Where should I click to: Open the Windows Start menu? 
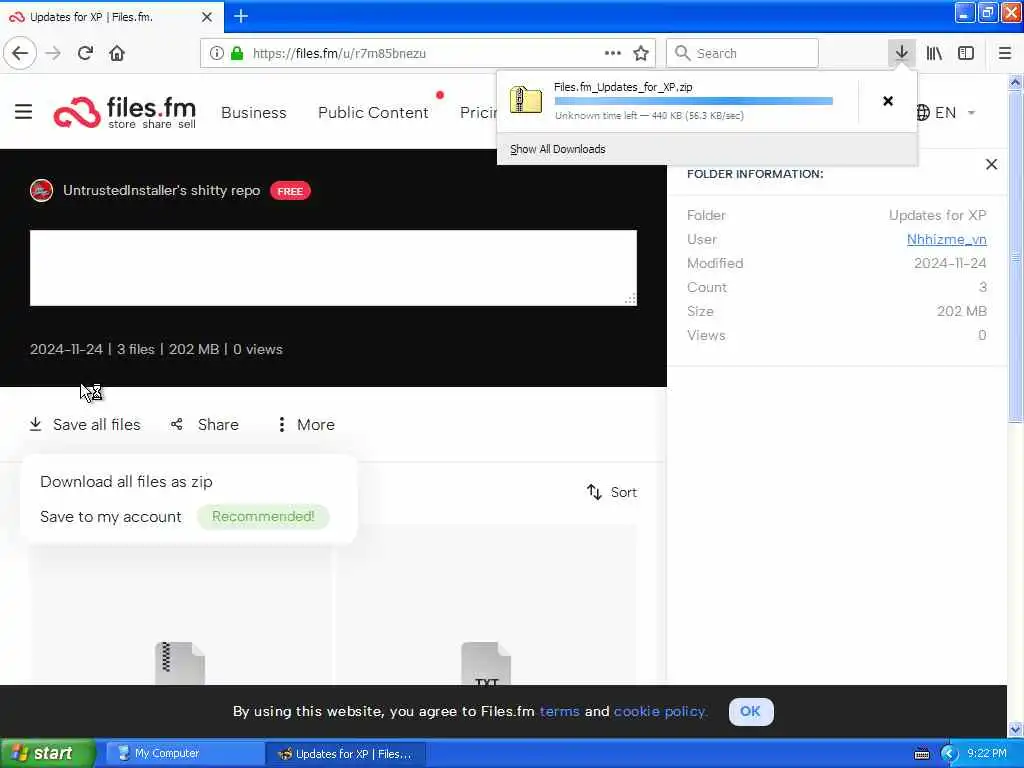click(48, 753)
